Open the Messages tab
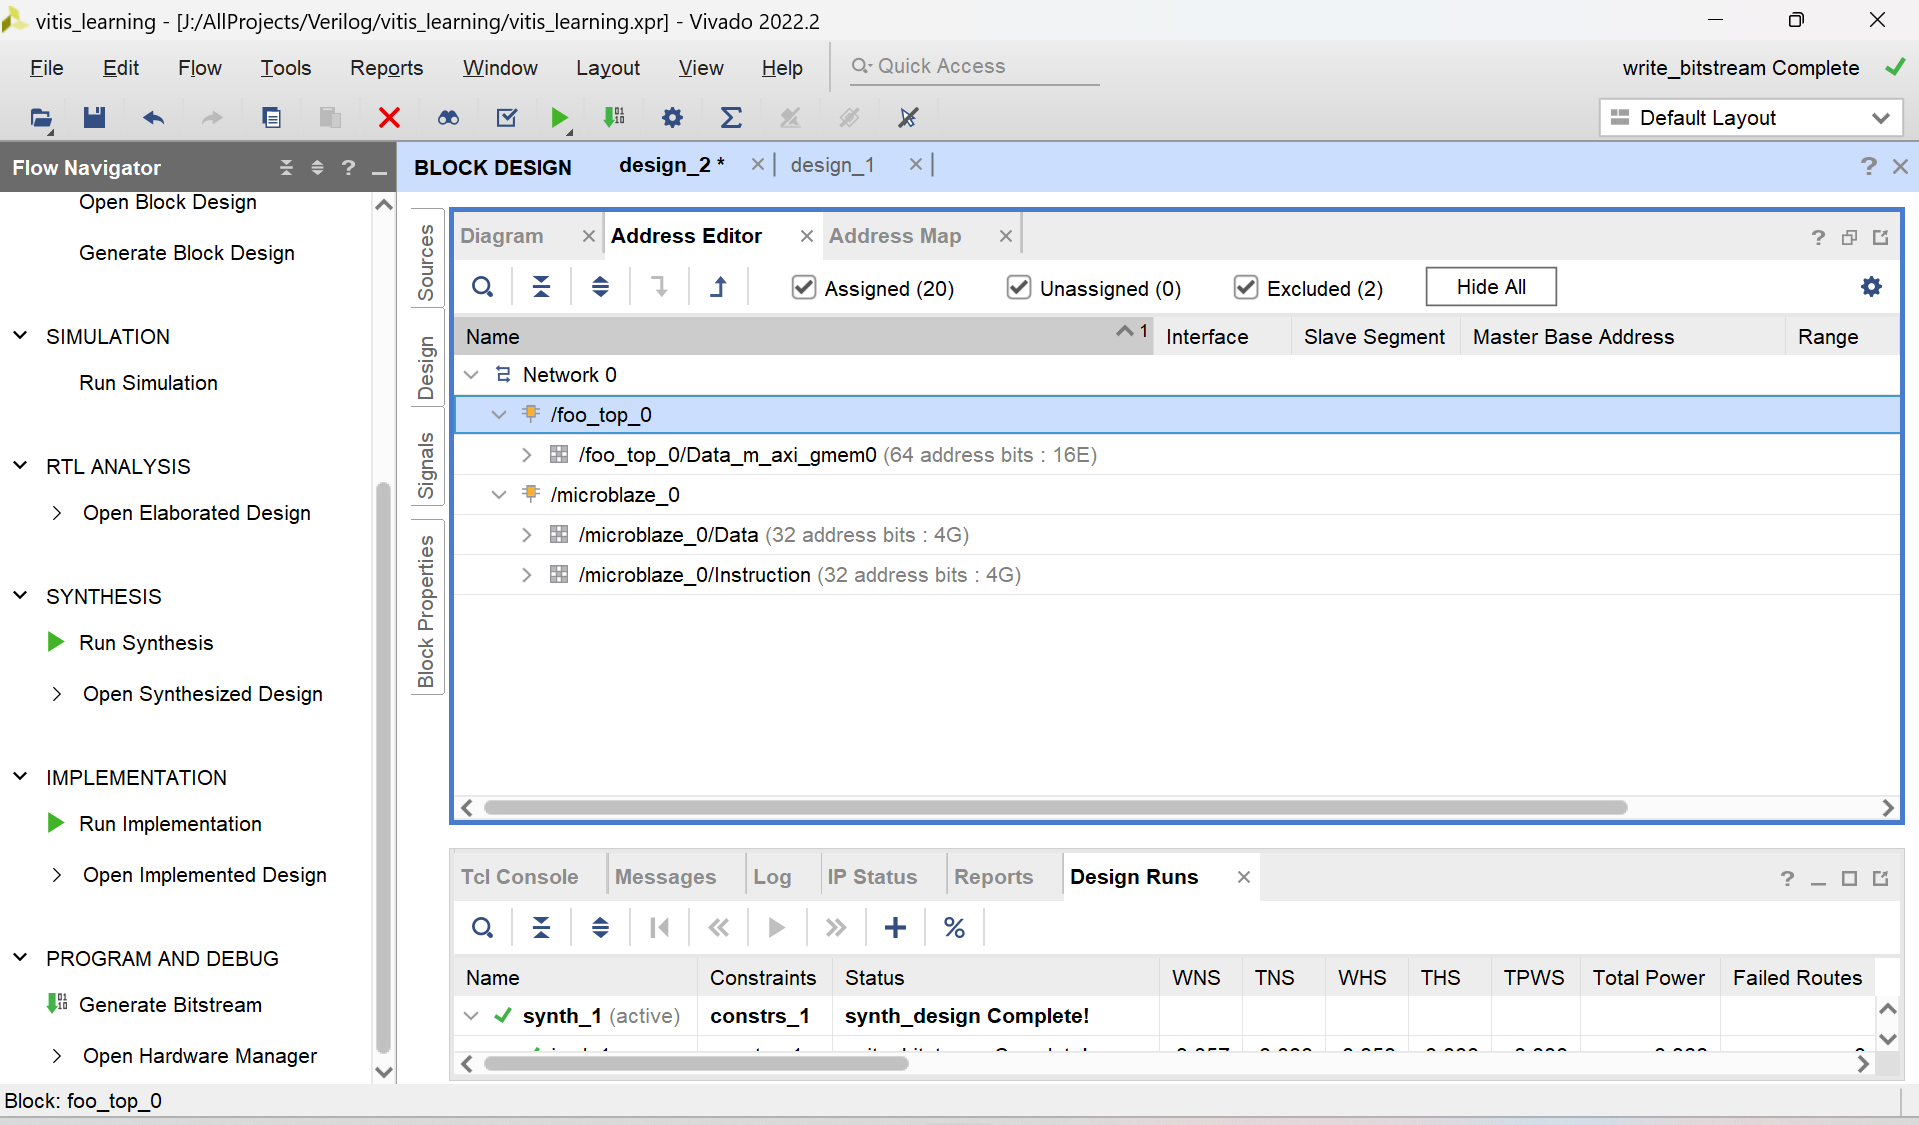The height and width of the screenshot is (1125, 1919). (x=665, y=877)
